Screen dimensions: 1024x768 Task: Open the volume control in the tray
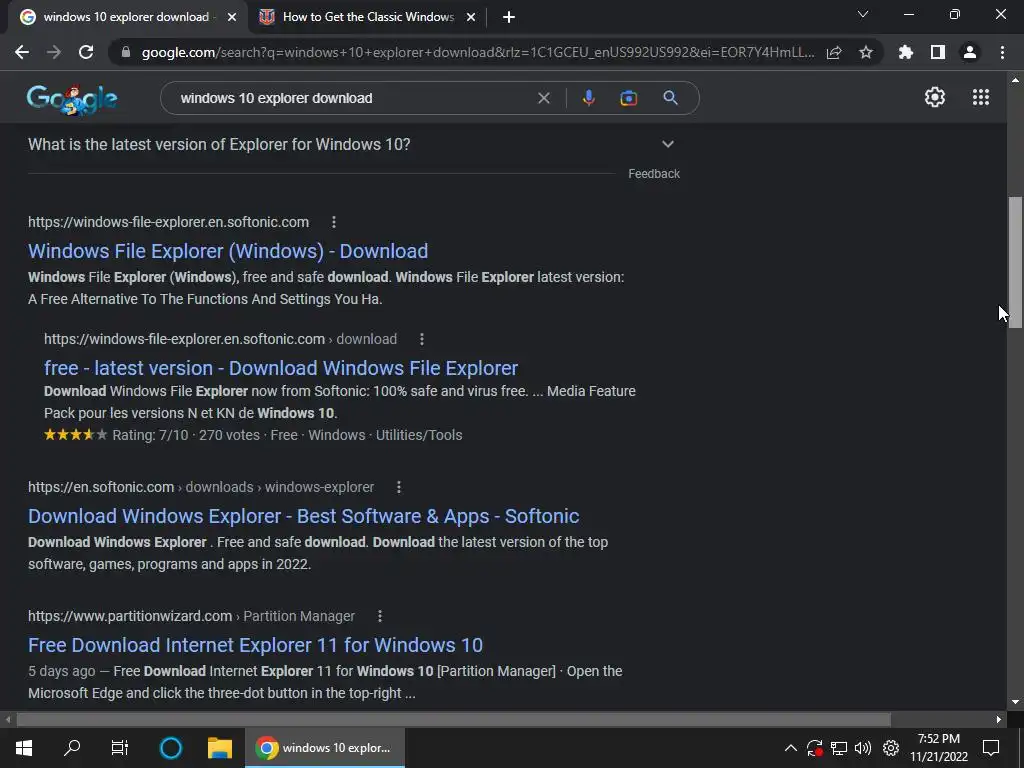863,748
